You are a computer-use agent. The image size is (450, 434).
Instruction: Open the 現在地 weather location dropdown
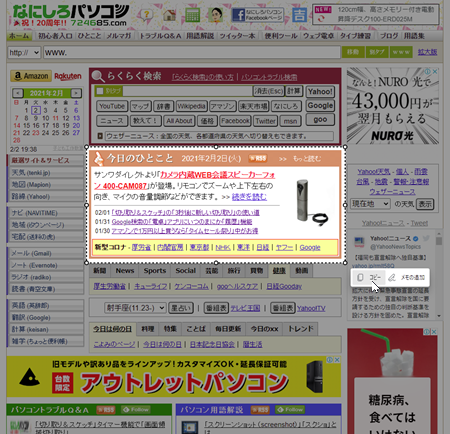pos(370,204)
